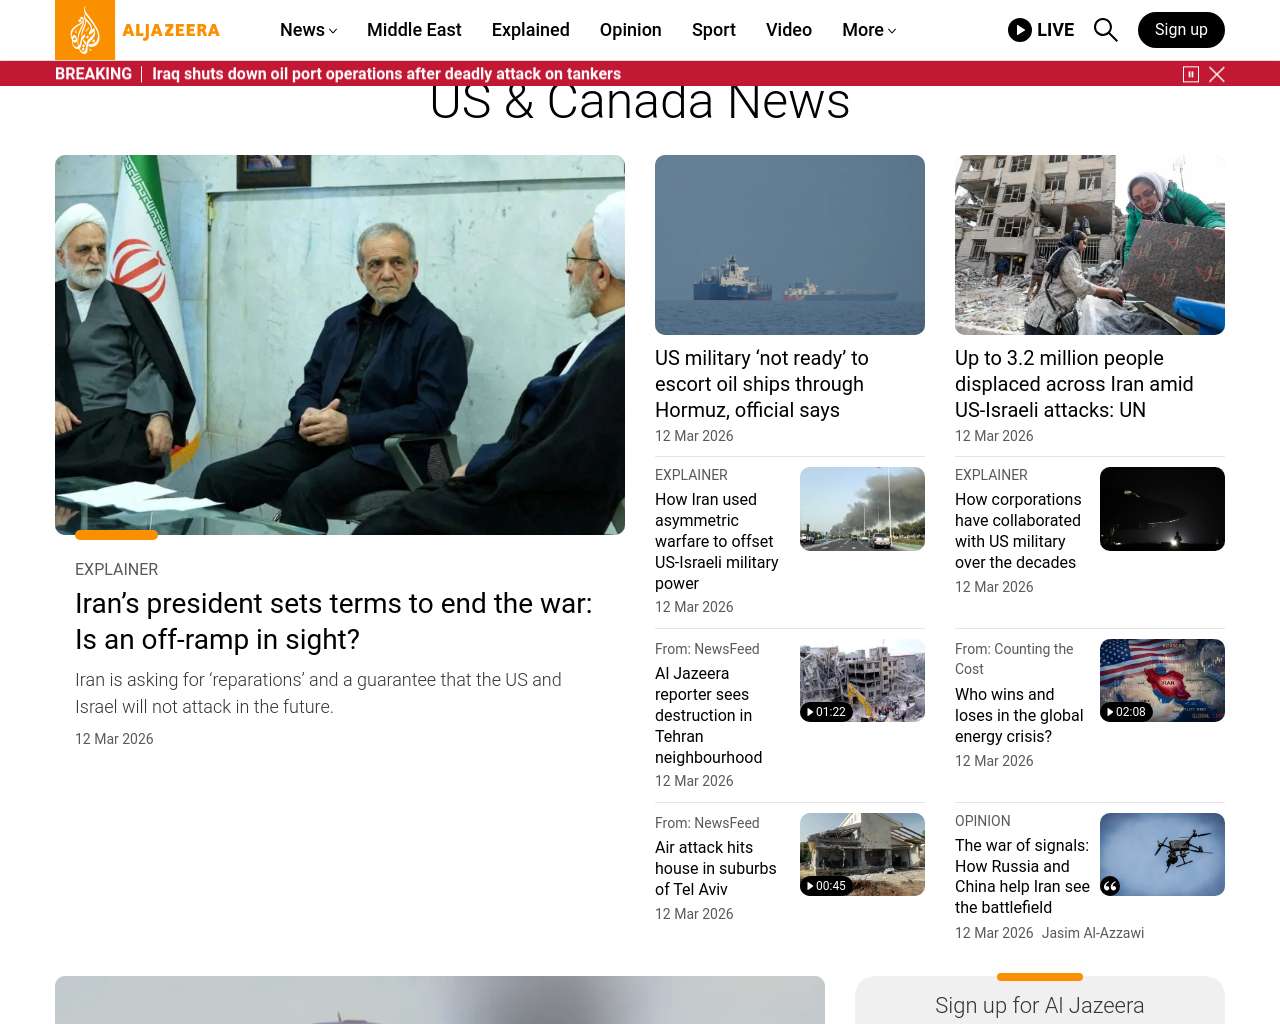Screen dimensions: 1280x1024
Task: Click the Al Jazeera logo
Action: point(138,30)
